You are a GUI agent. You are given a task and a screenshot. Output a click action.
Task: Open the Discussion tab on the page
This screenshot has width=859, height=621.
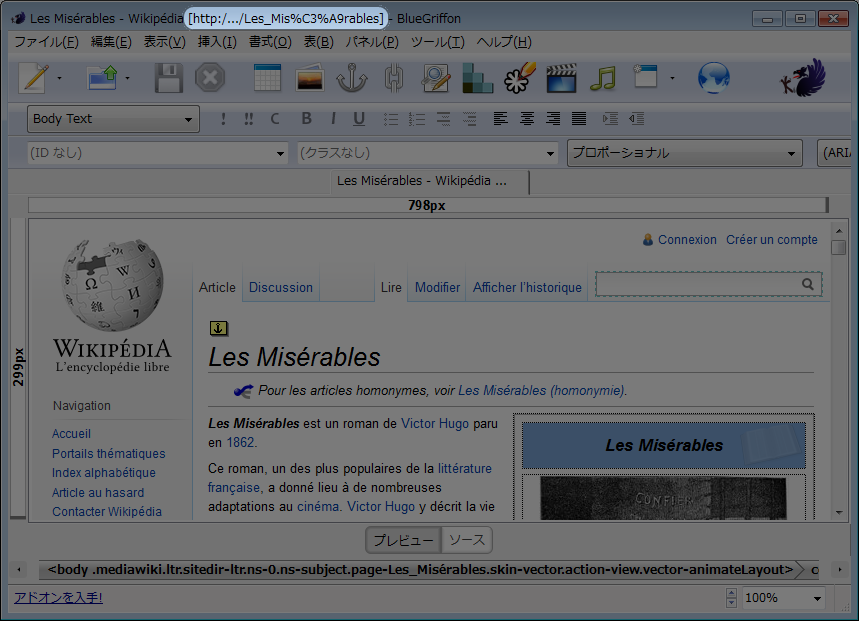point(280,288)
